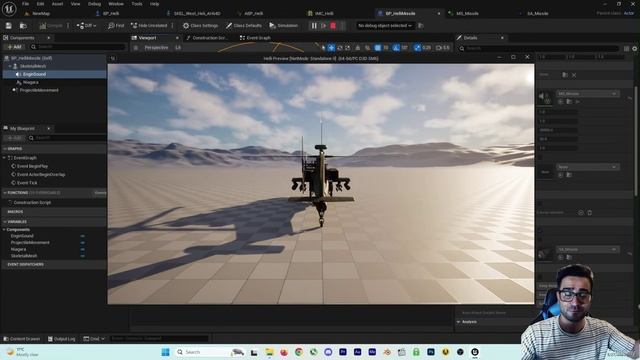Pause the running simulation
Image resolution: width=640 pixels, height=360 pixels.
[314, 26]
